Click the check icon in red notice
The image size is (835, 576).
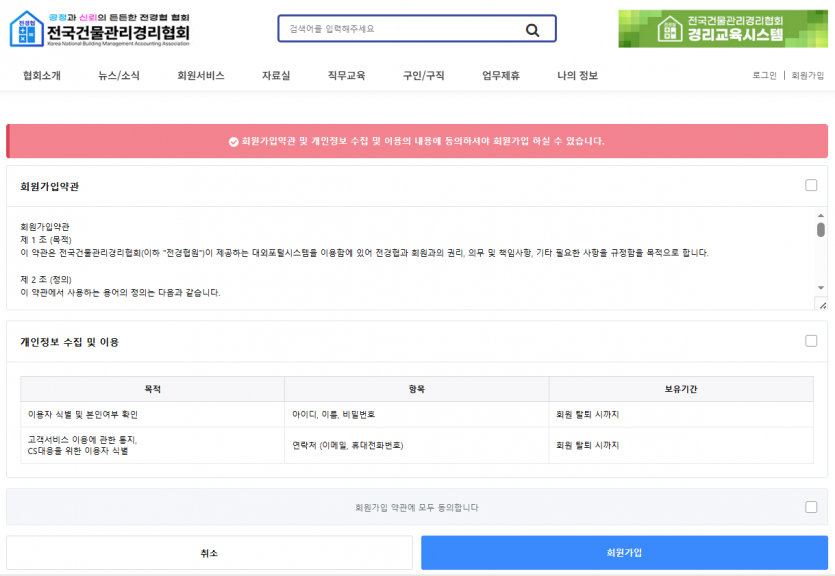233,142
